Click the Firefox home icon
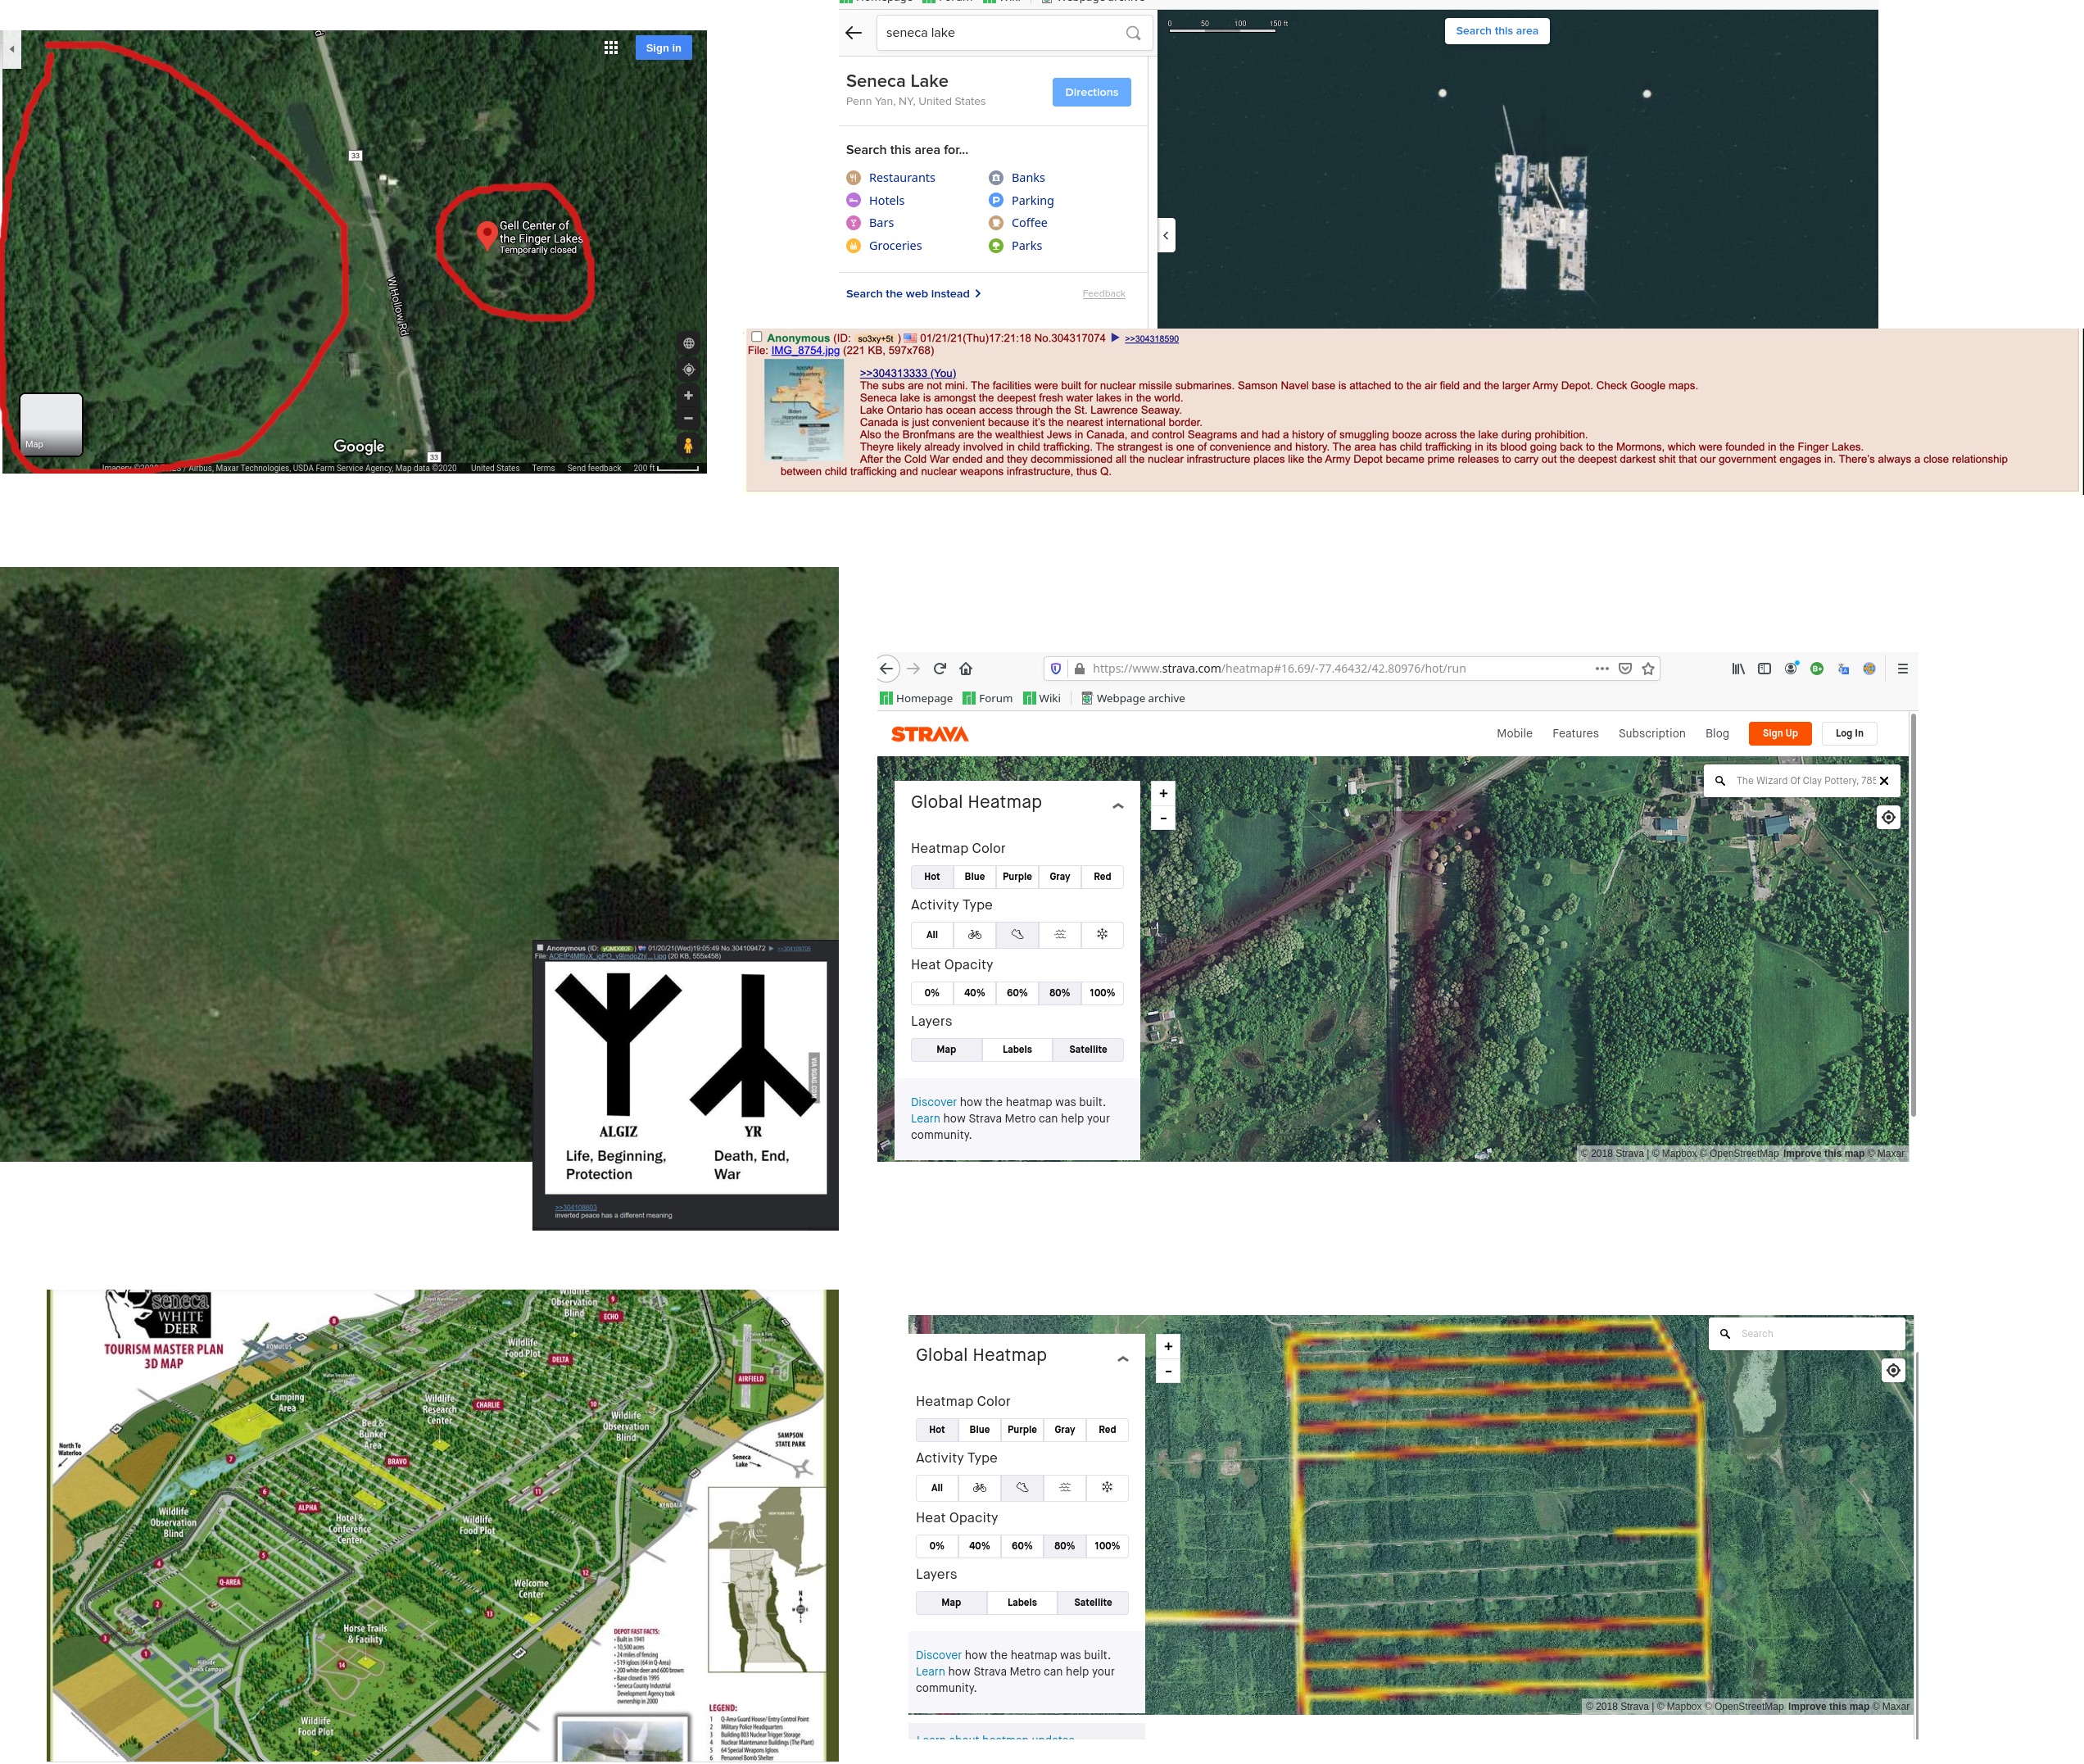The height and width of the screenshot is (1764, 2084). tap(966, 669)
